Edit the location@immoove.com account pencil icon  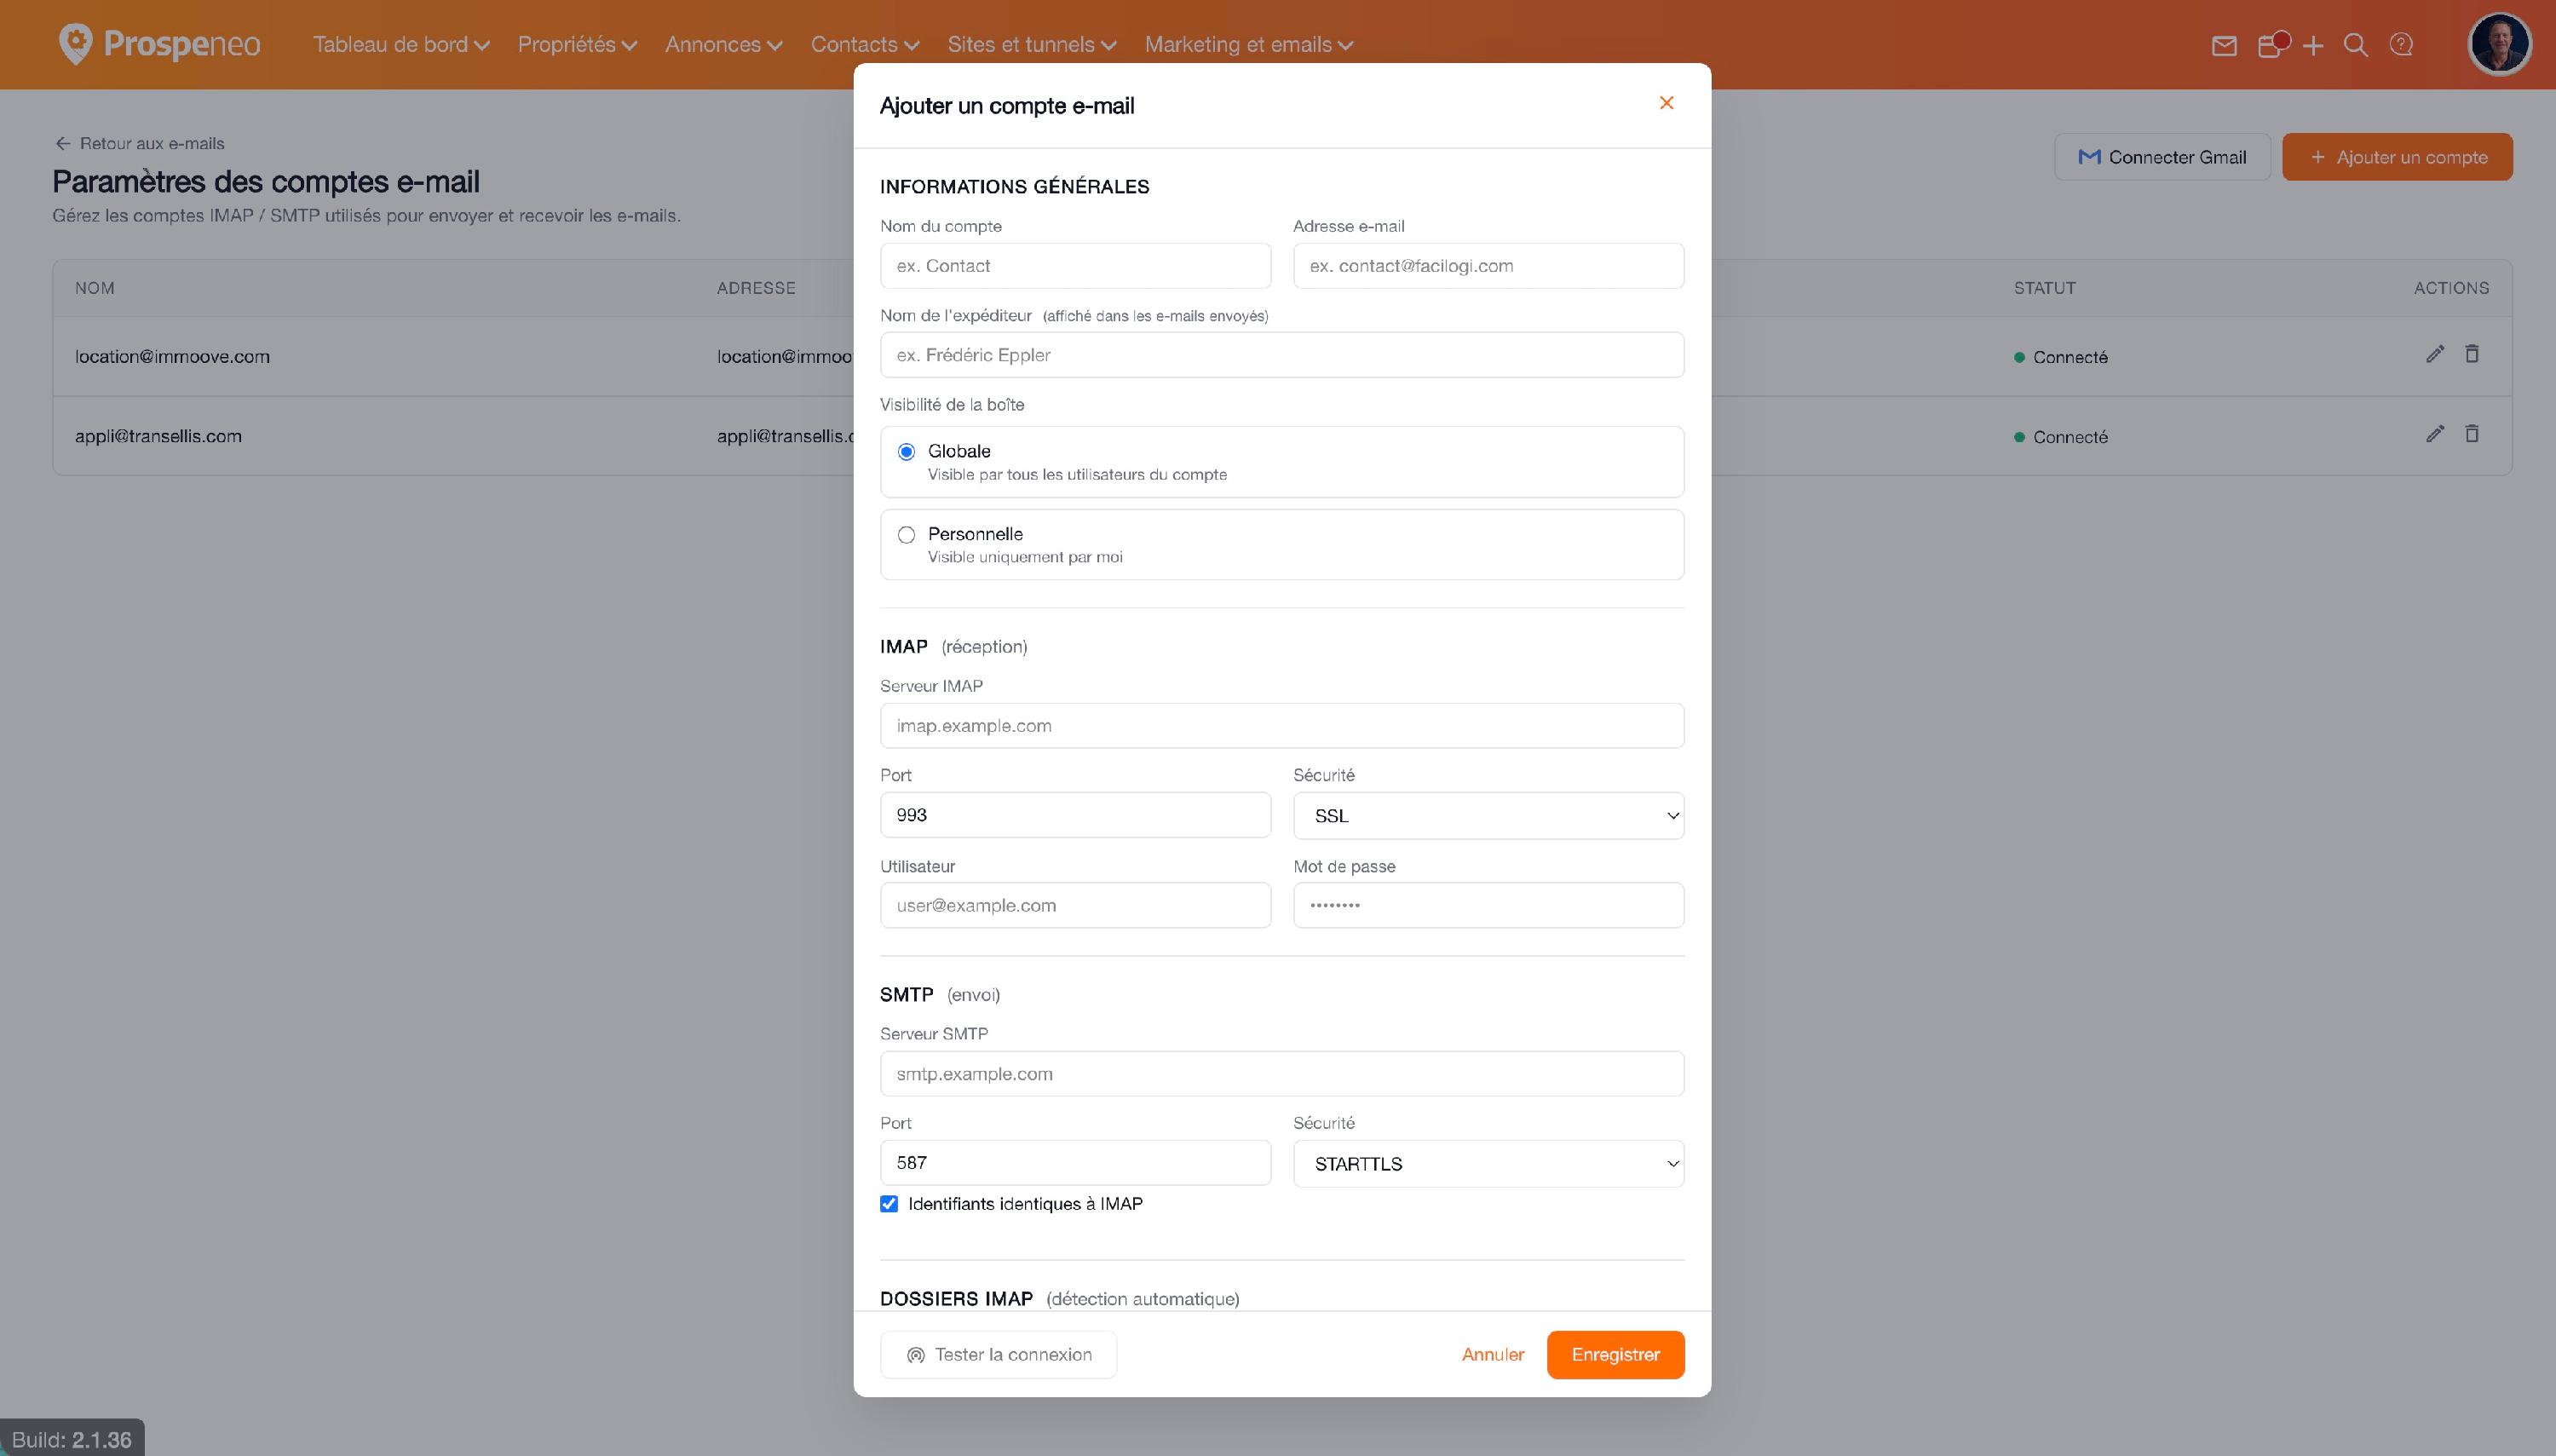2435,354
